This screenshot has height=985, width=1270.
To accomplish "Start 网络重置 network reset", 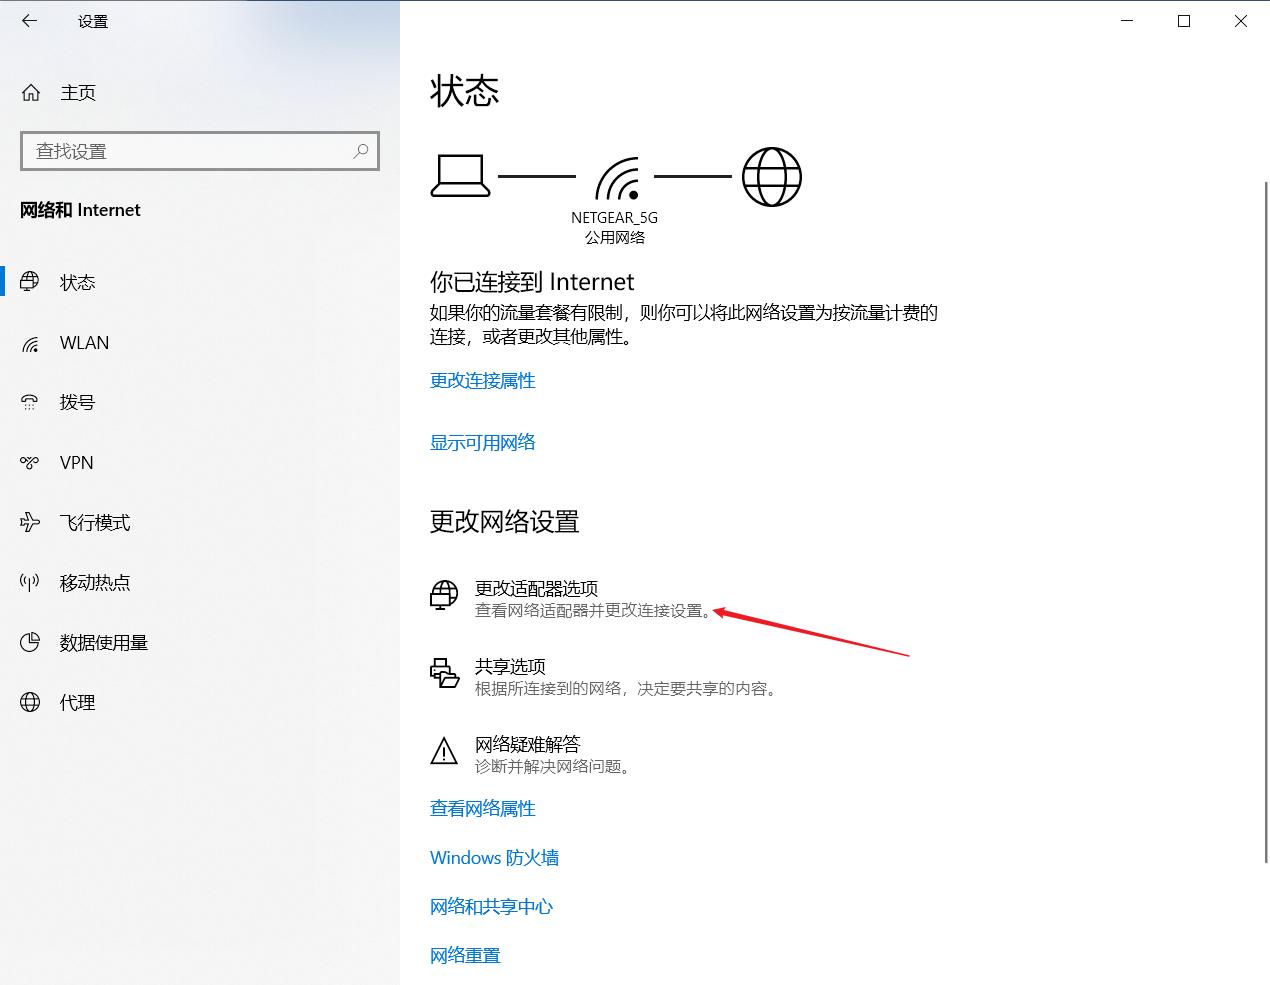I will (x=464, y=955).
